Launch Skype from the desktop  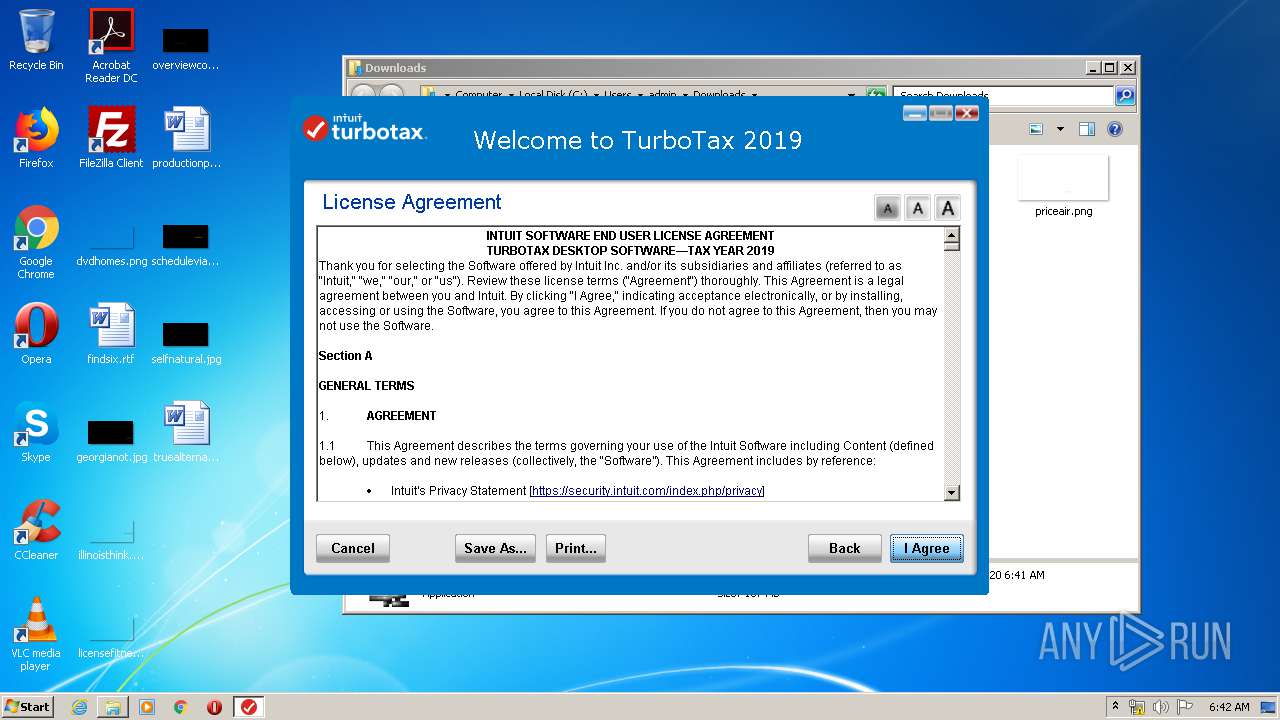tap(36, 432)
